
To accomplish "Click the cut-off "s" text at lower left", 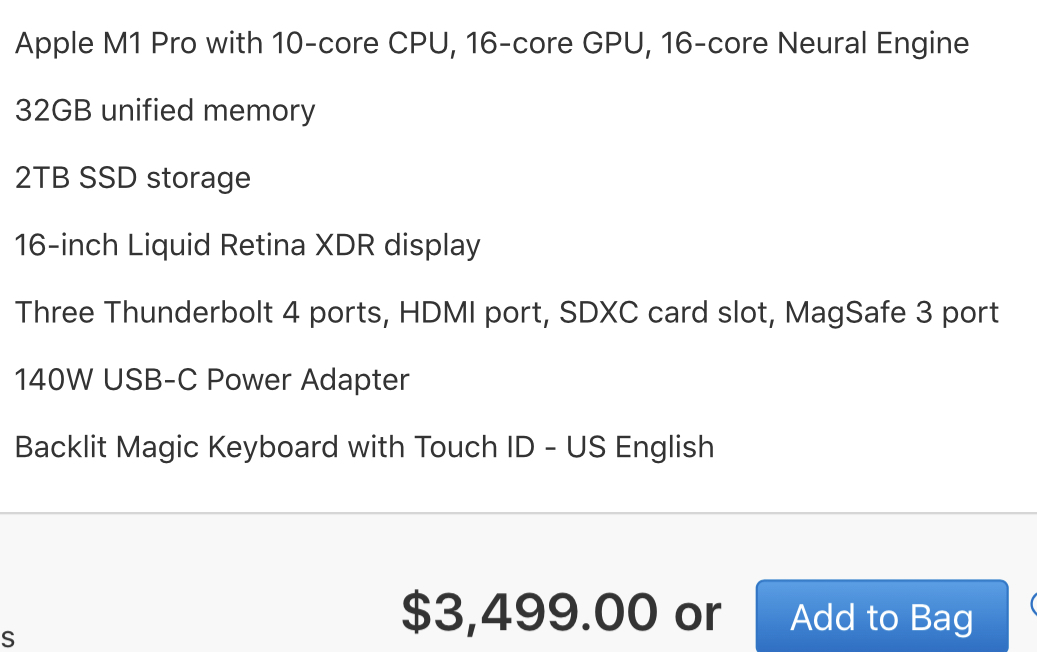I will point(7,636).
